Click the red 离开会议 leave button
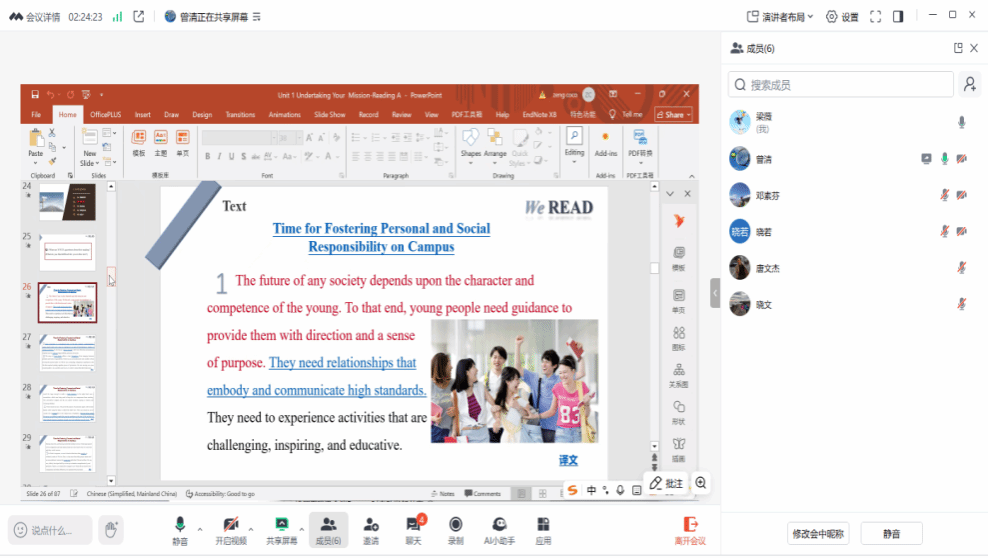 click(x=690, y=529)
